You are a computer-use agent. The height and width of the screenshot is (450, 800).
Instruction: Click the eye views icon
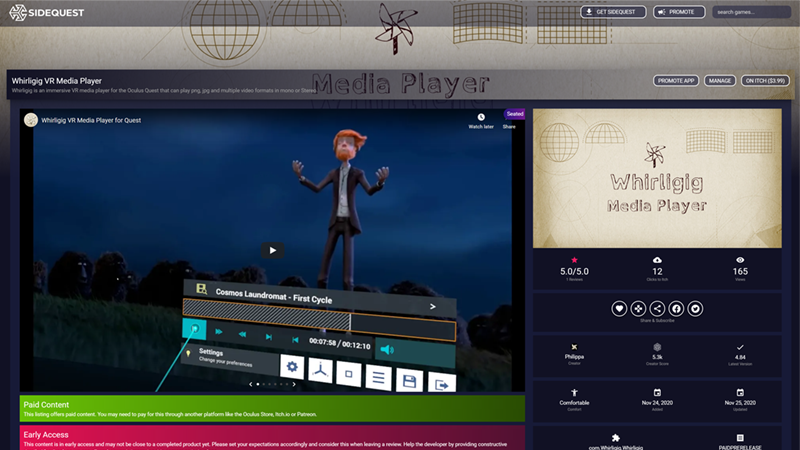click(x=740, y=260)
